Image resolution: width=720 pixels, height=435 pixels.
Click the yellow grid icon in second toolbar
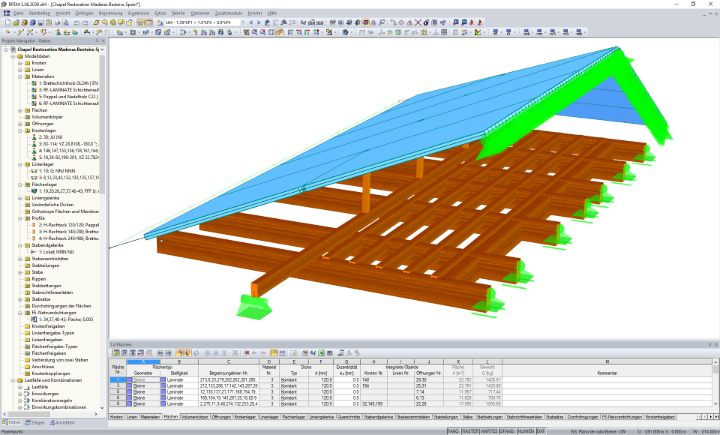[423, 32]
